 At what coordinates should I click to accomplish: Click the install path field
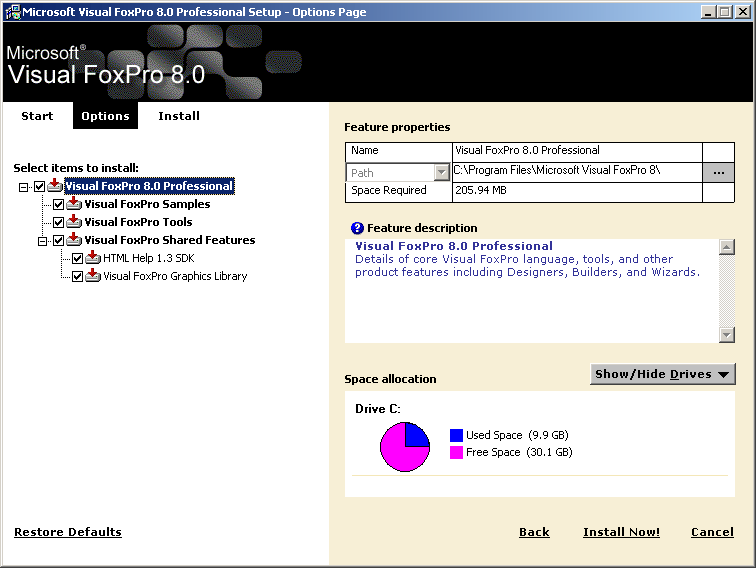[577, 172]
